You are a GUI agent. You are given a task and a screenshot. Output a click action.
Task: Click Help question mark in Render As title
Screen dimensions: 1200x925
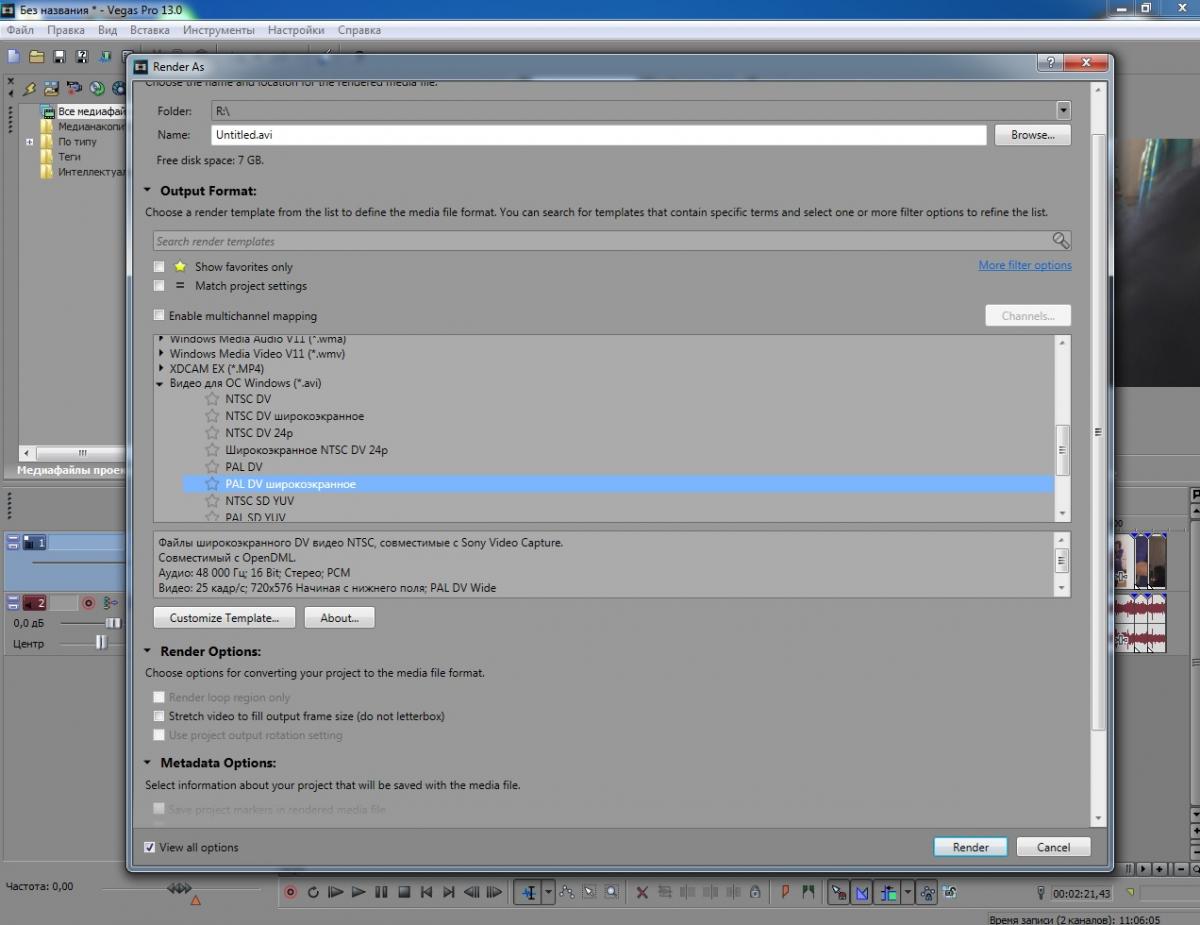[1049, 63]
